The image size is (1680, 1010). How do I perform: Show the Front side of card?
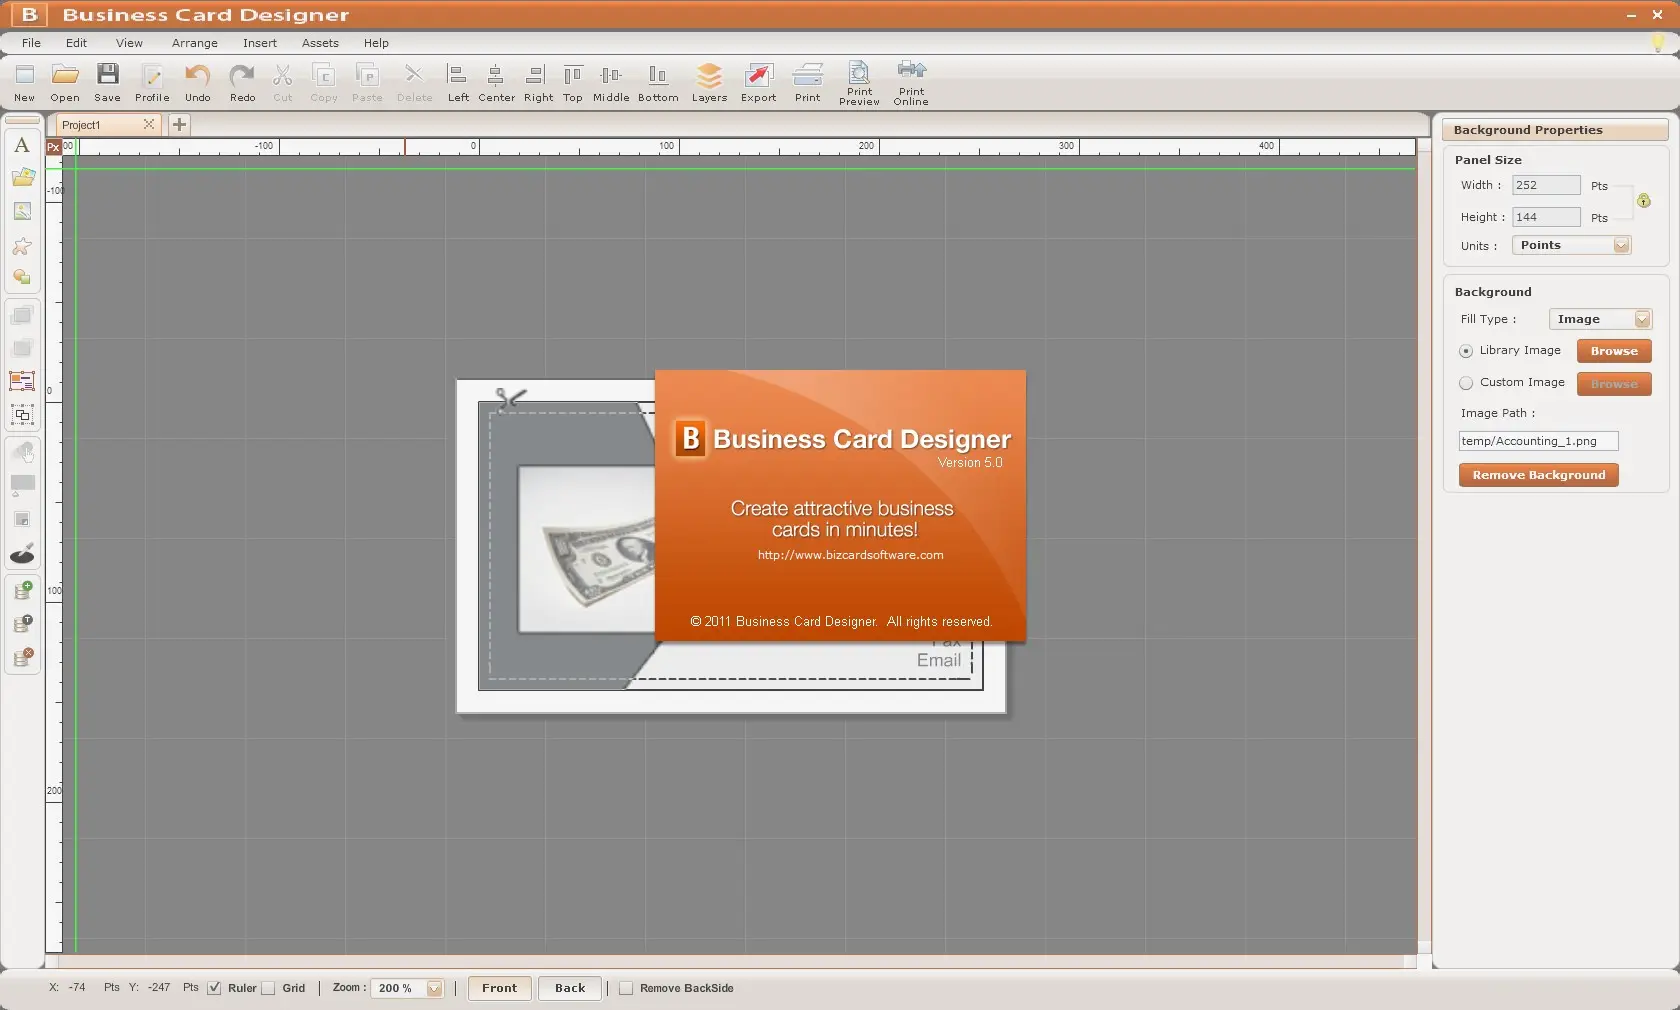point(499,988)
